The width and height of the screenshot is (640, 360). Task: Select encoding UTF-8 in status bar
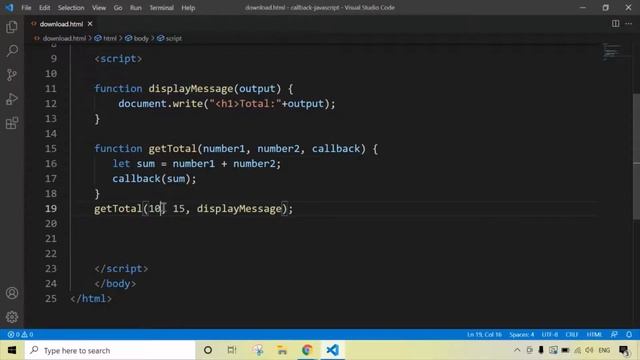(549, 334)
